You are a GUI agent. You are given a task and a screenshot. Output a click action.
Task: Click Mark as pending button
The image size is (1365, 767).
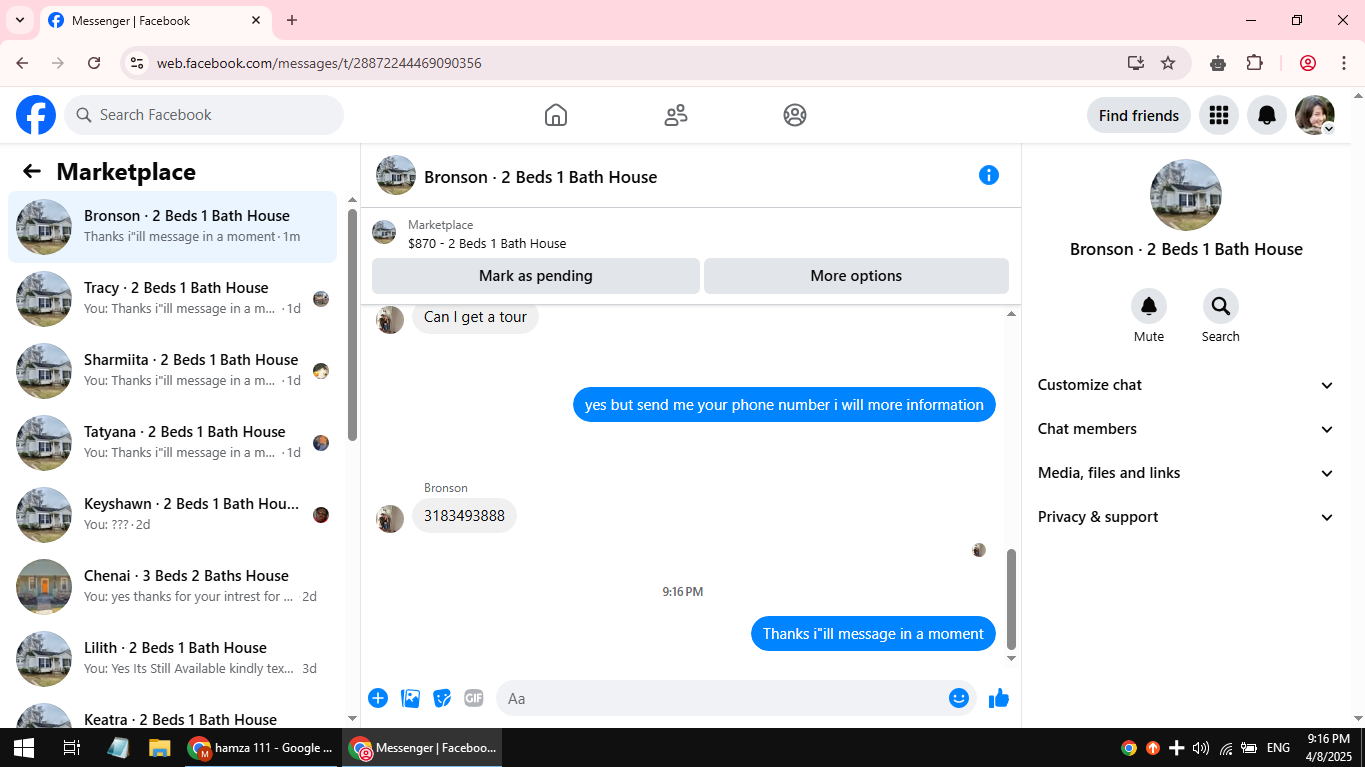tap(536, 276)
